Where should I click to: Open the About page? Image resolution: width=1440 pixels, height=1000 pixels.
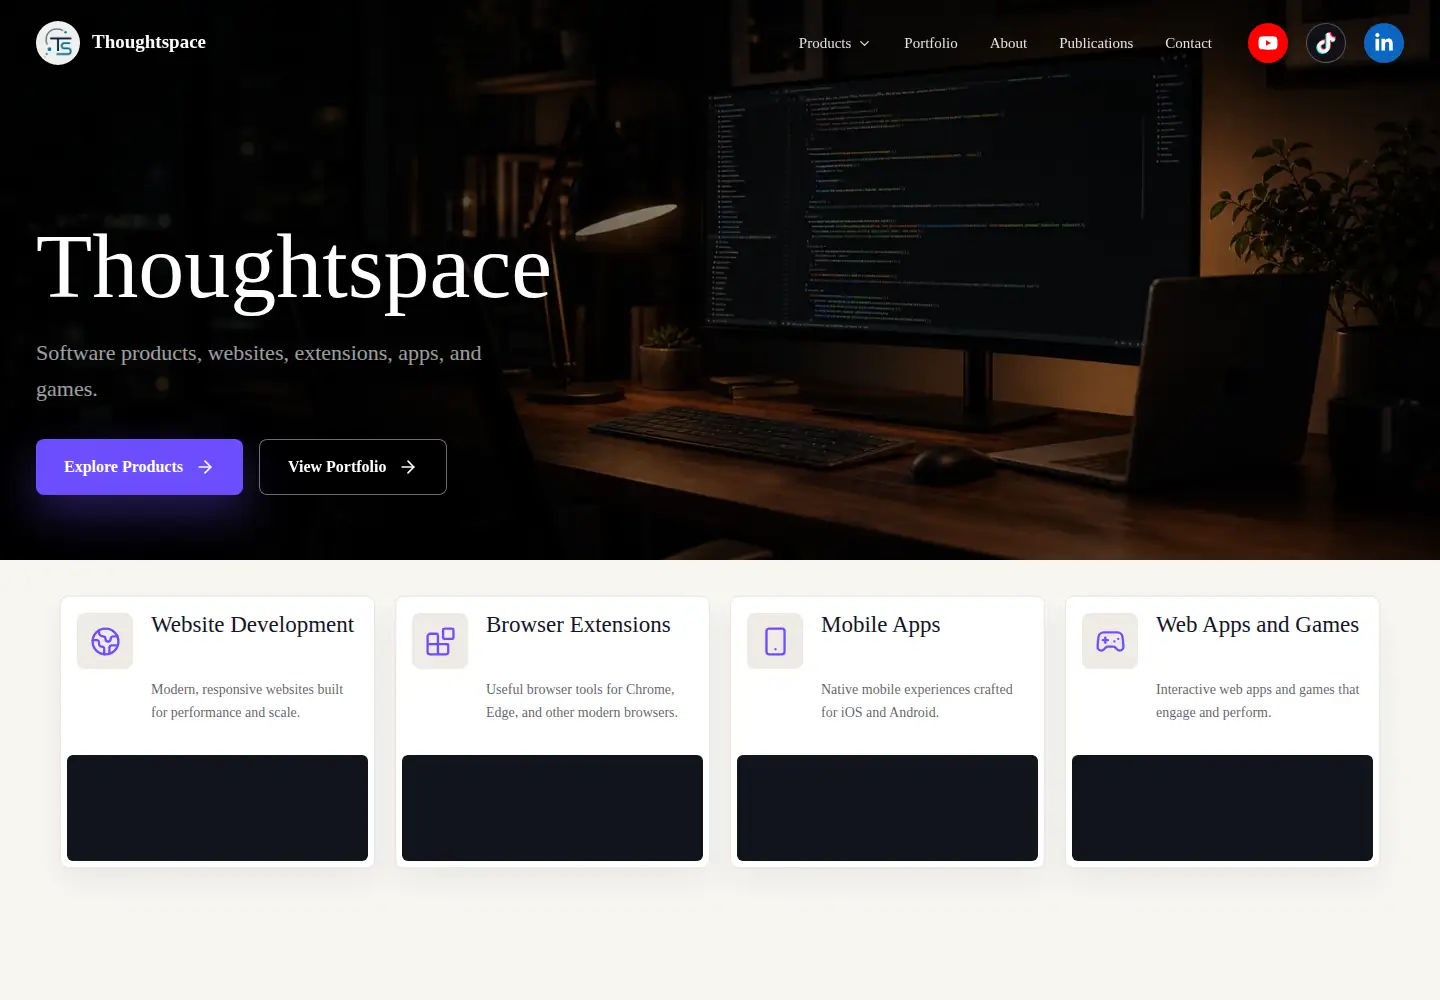1008,43
